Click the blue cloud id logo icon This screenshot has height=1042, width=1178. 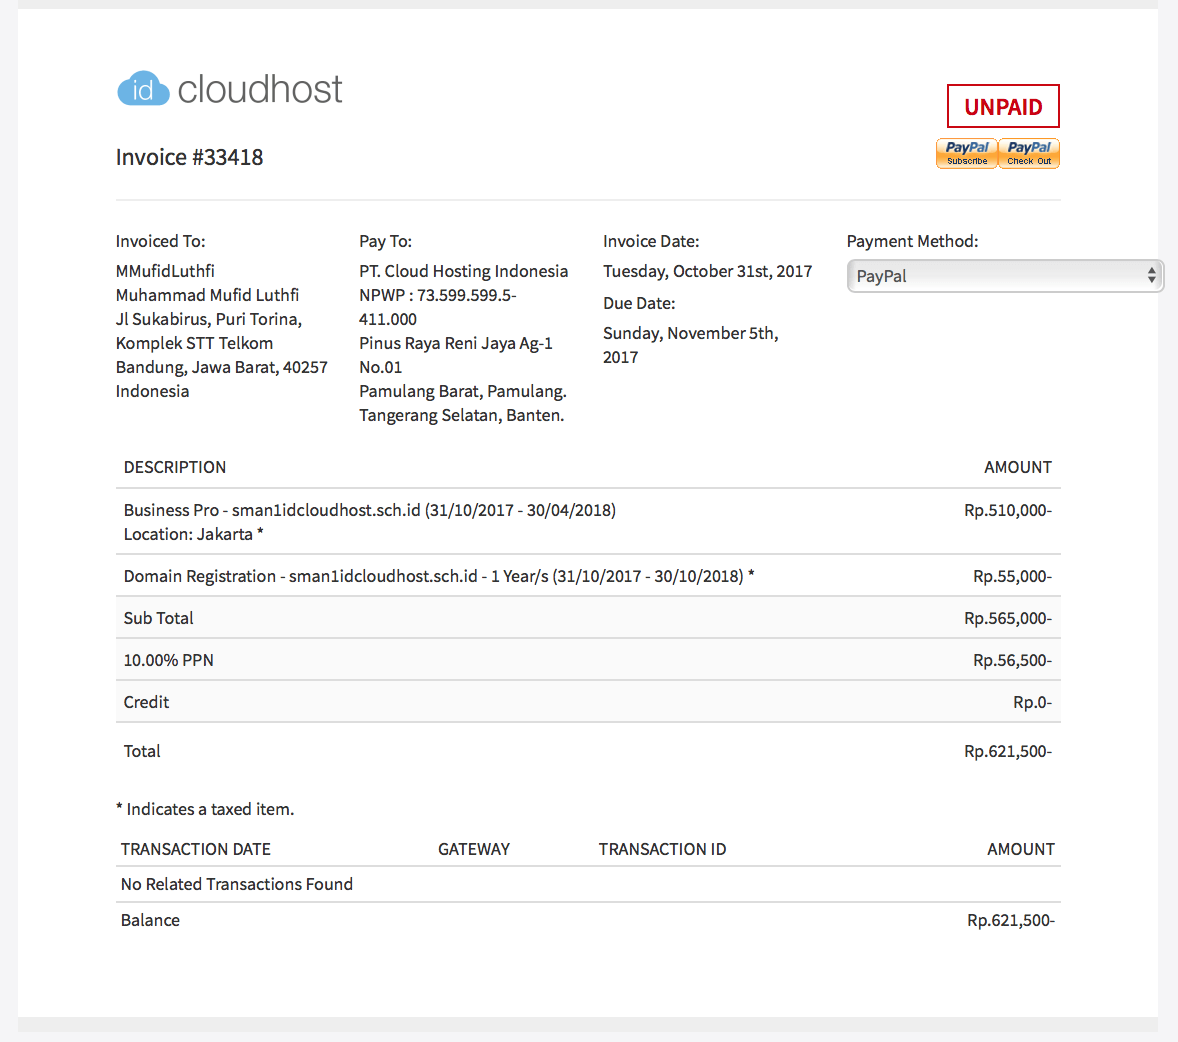[143, 90]
